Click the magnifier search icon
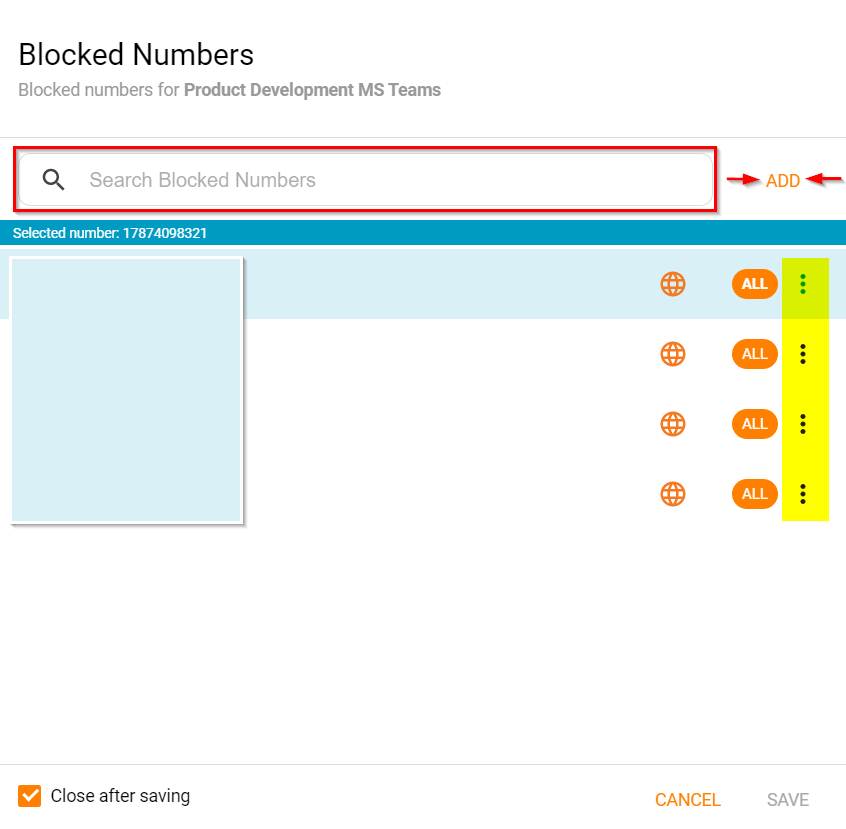Screen dimensions: 846x829 54,180
